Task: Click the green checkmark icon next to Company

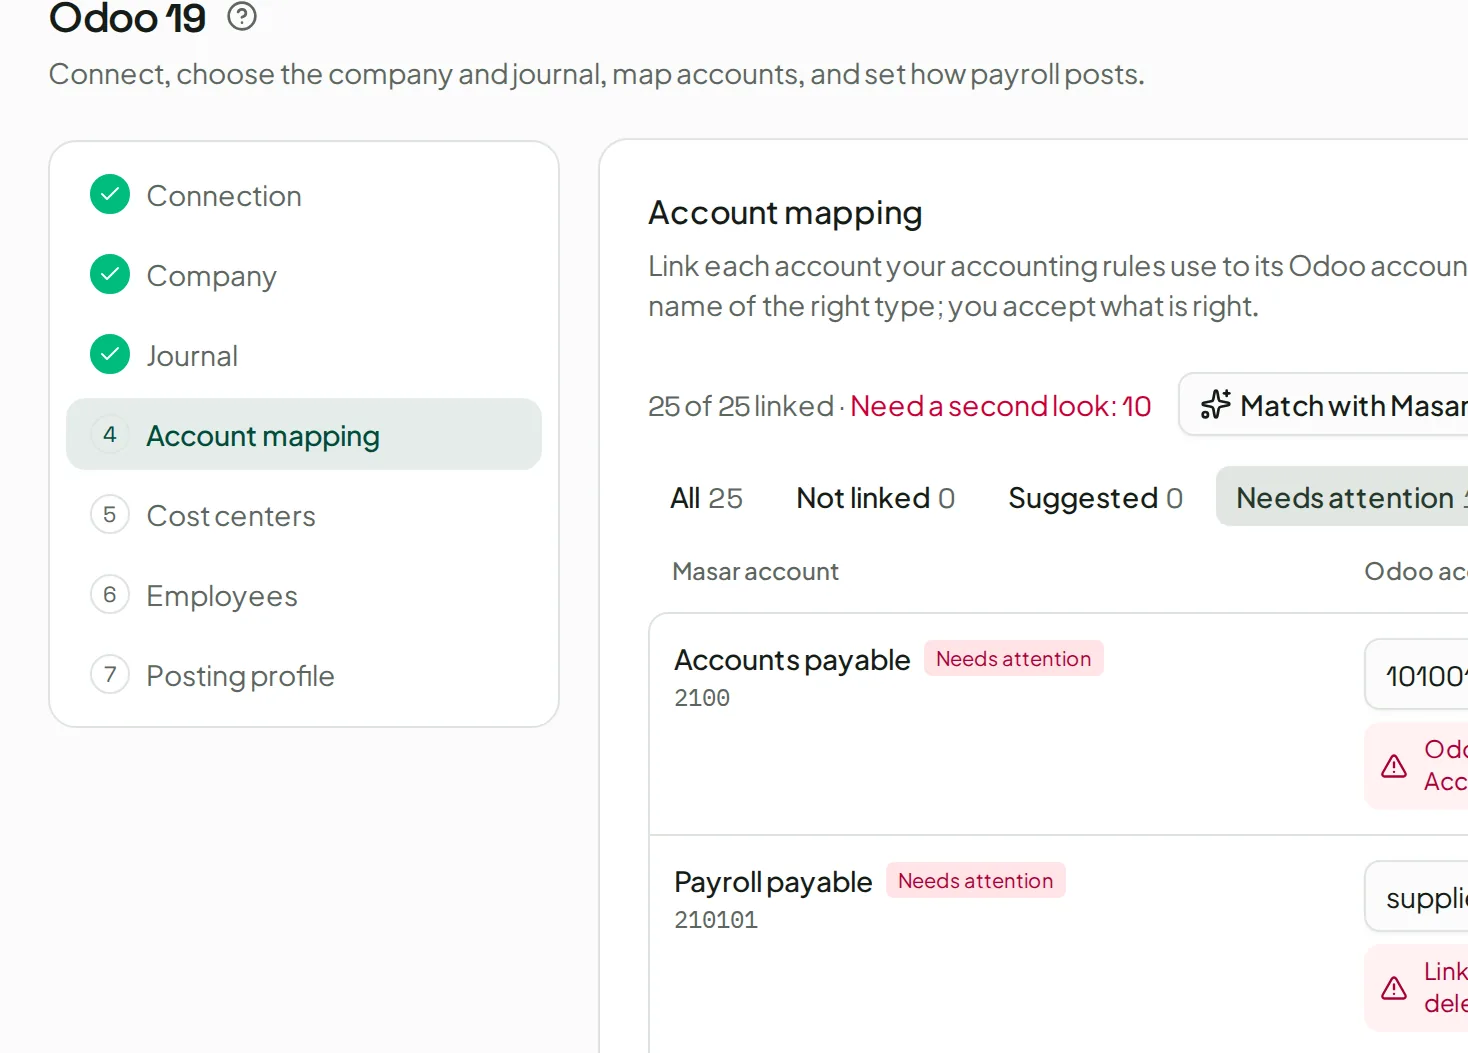Action: pyautogui.click(x=110, y=275)
